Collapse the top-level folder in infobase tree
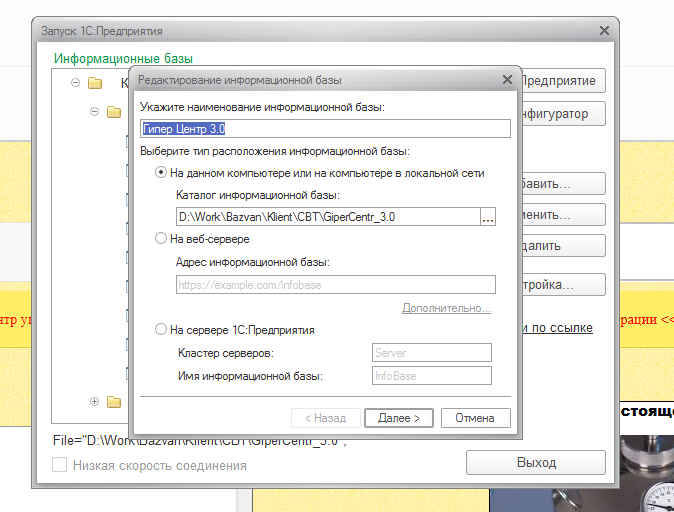Image resolution: width=674 pixels, height=512 pixels. 75,82
